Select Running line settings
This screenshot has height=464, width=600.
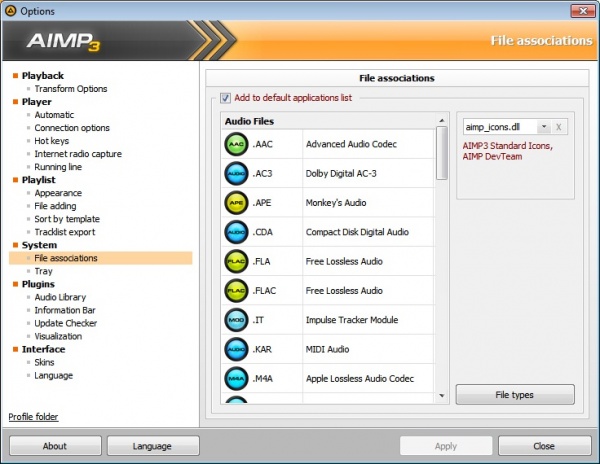click(58, 167)
